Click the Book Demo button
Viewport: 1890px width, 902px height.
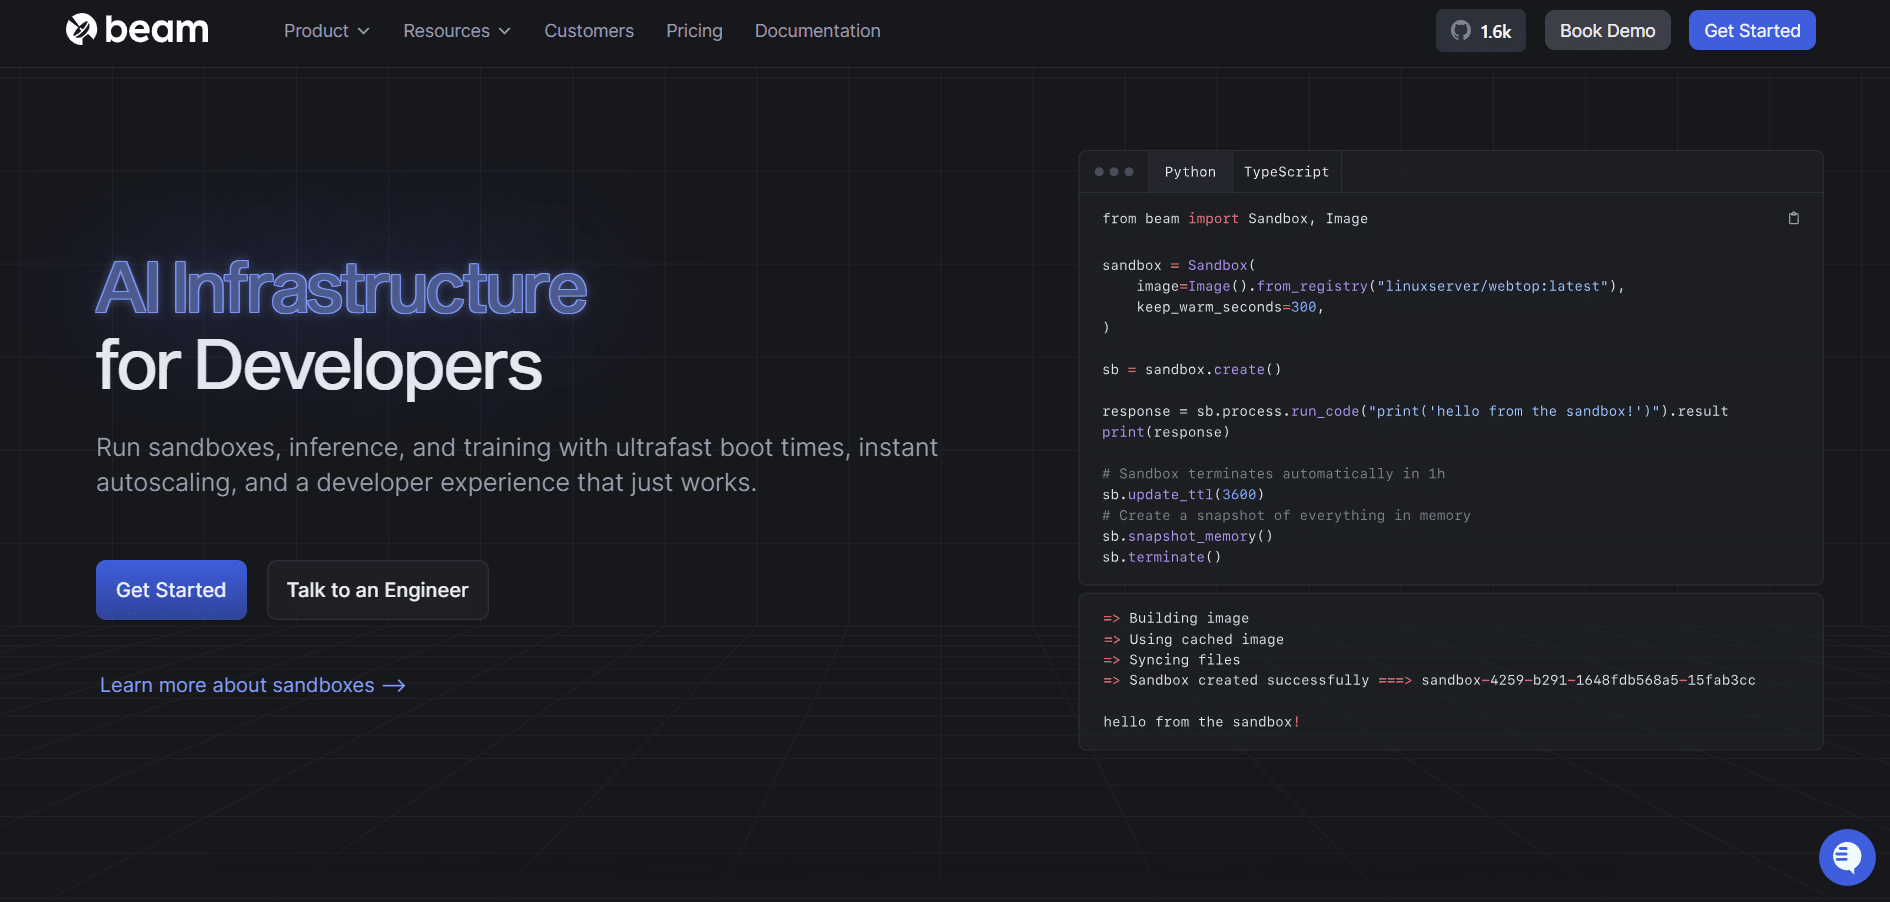1608,31
